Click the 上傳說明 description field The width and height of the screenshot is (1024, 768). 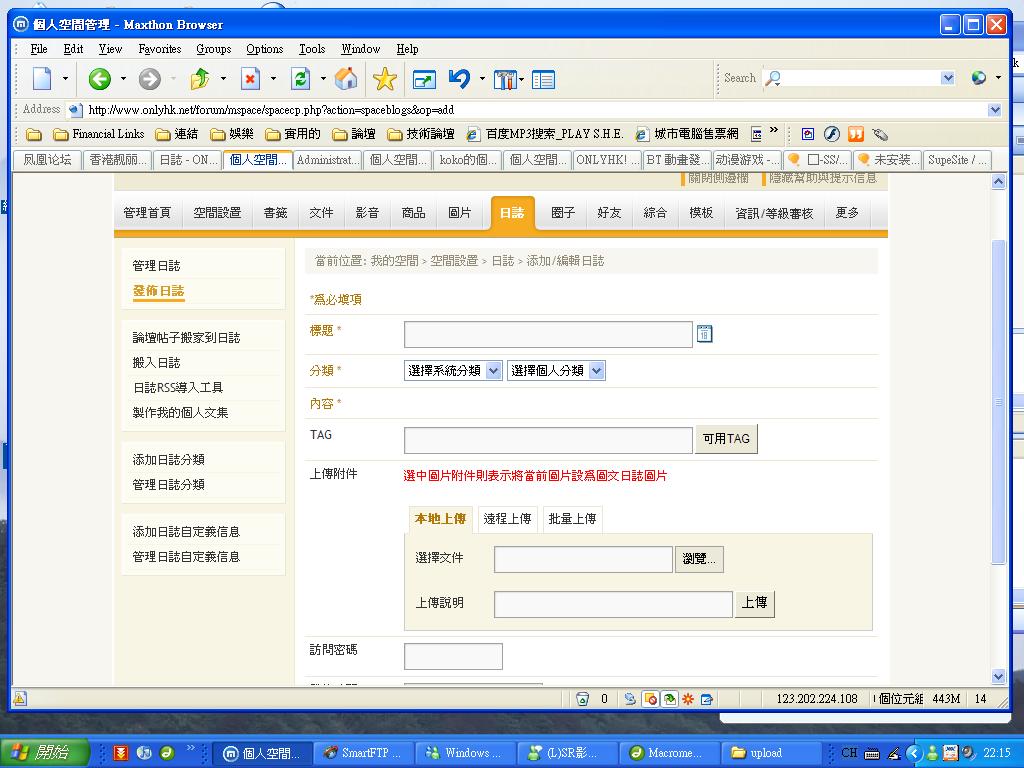613,604
